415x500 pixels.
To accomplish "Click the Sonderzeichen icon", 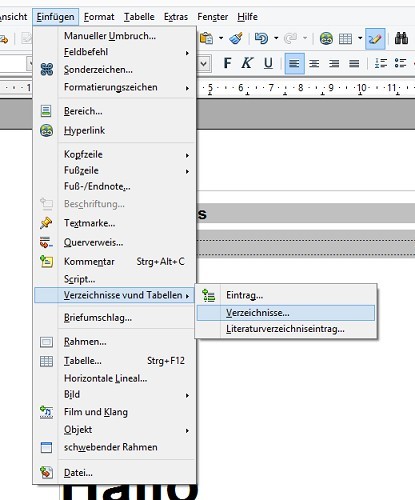I will (x=46, y=70).
